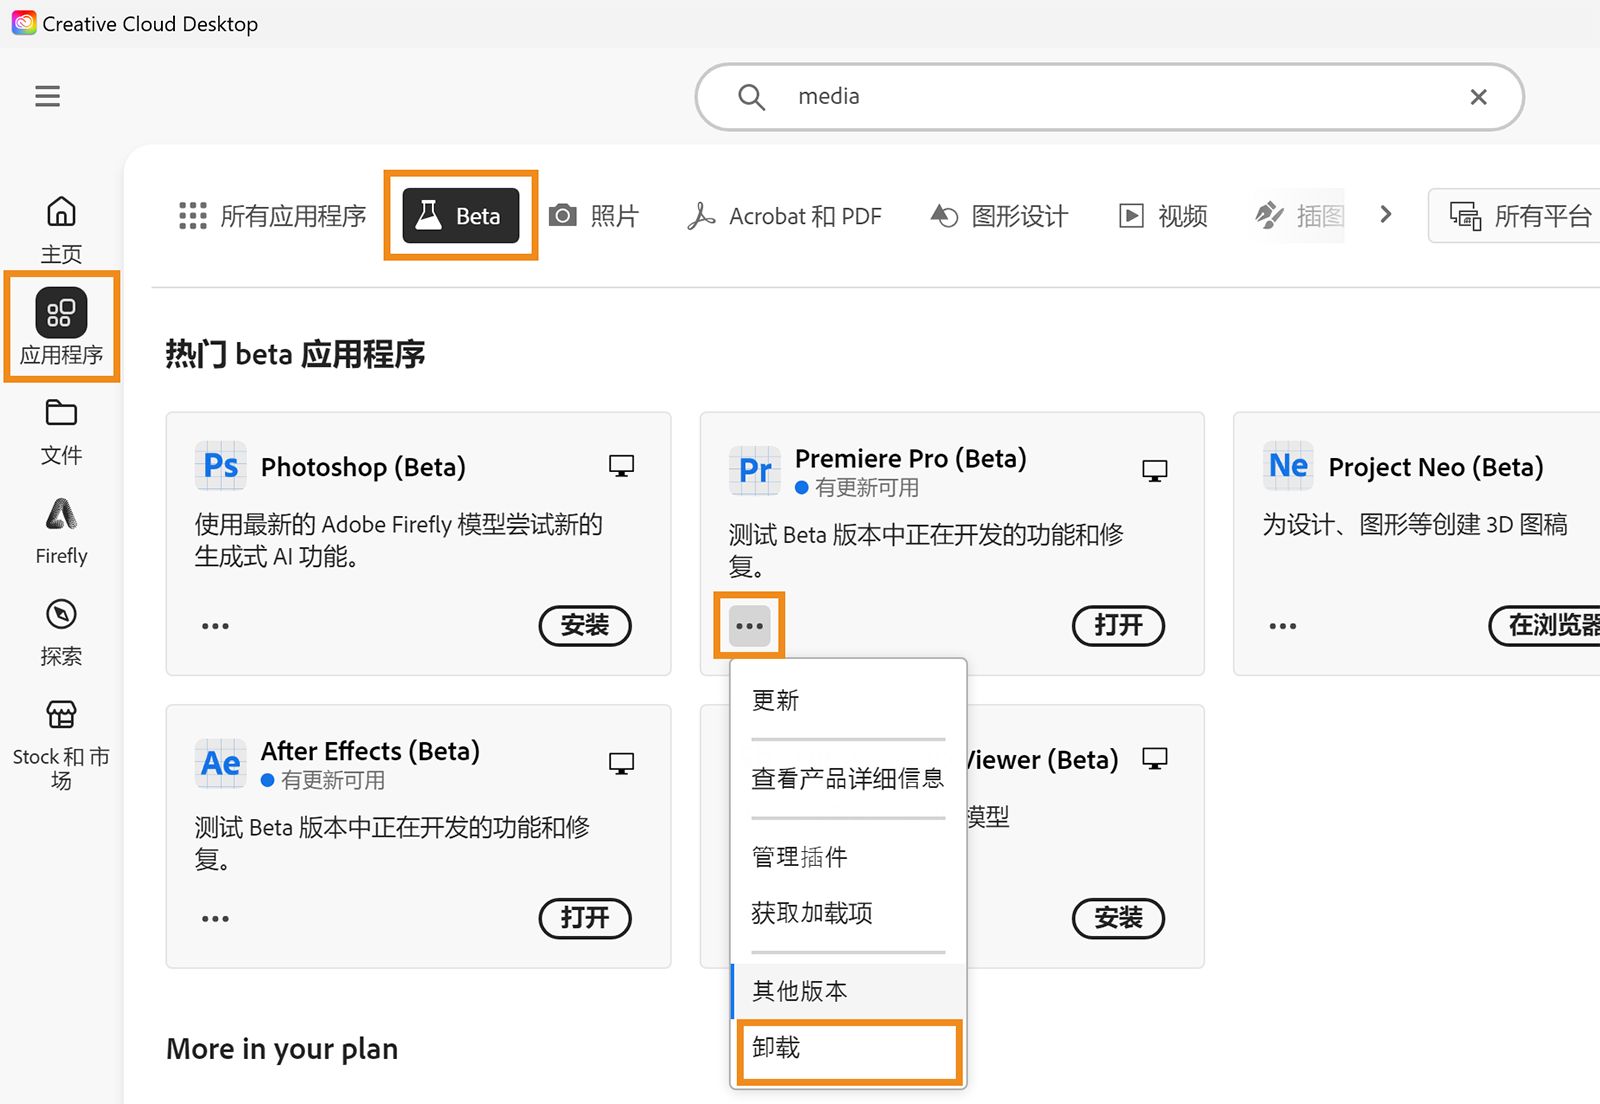Choose 其他版本 in the context menu
Viewport: 1600px width, 1104px height.
pos(848,991)
